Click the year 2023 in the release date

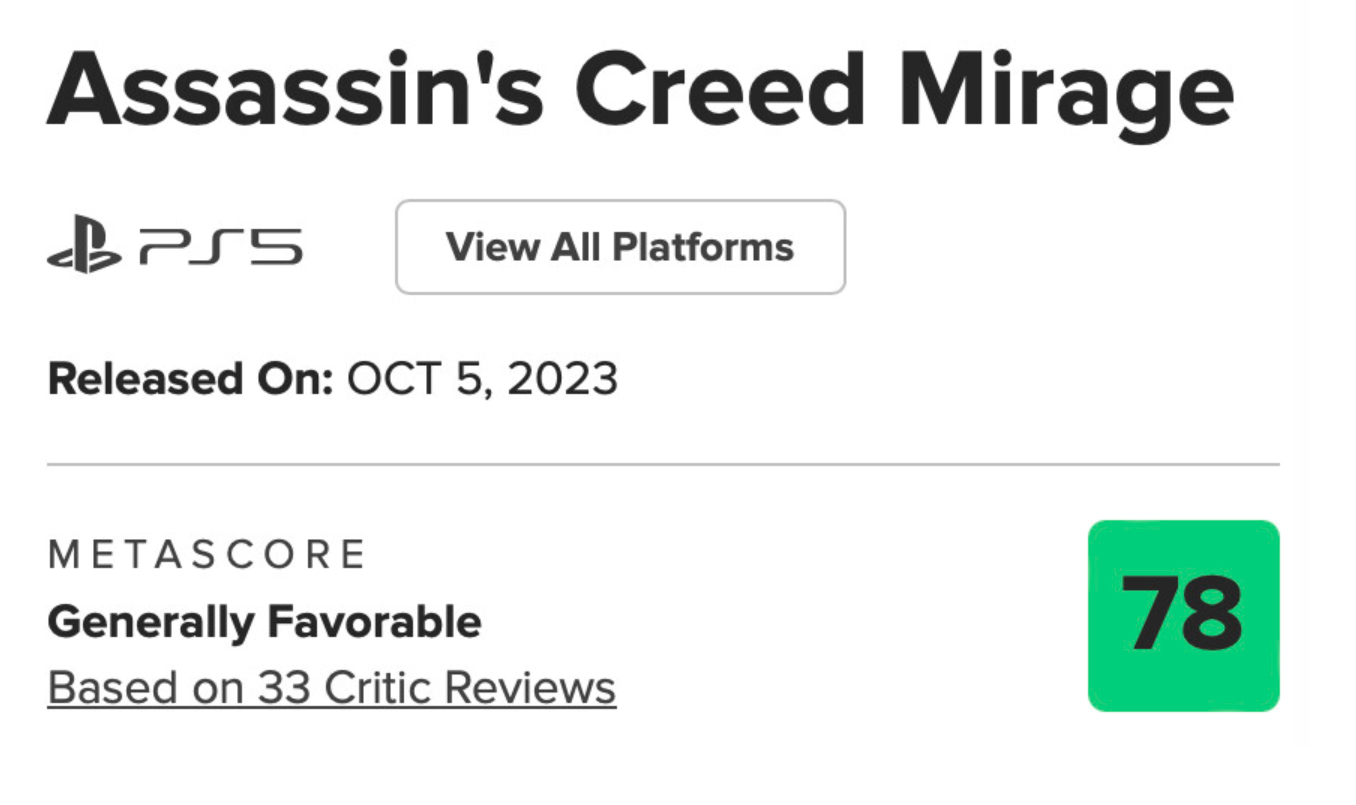click(560, 379)
